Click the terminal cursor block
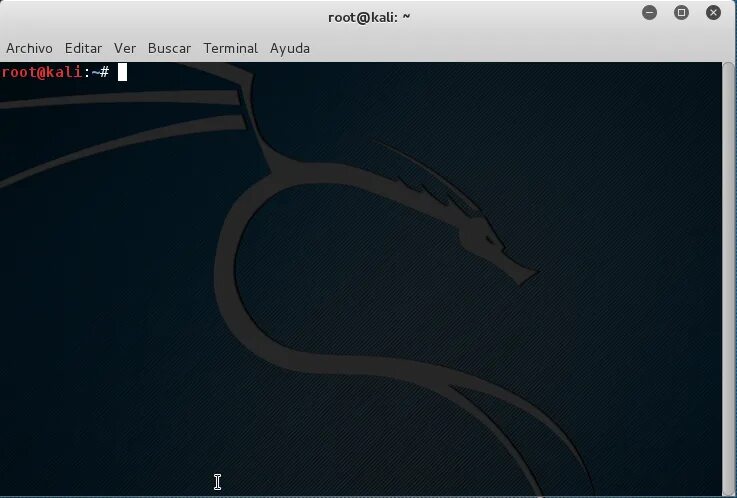737x498 pixels. tap(122, 72)
